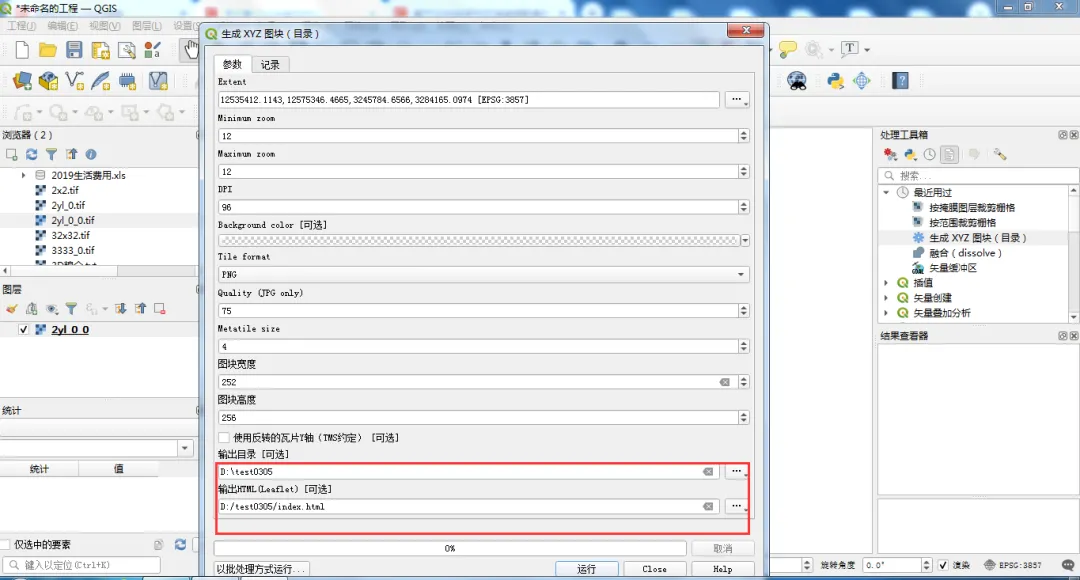1080x580 pixels.
Task: Open the 图层 menu
Action: 146,25
